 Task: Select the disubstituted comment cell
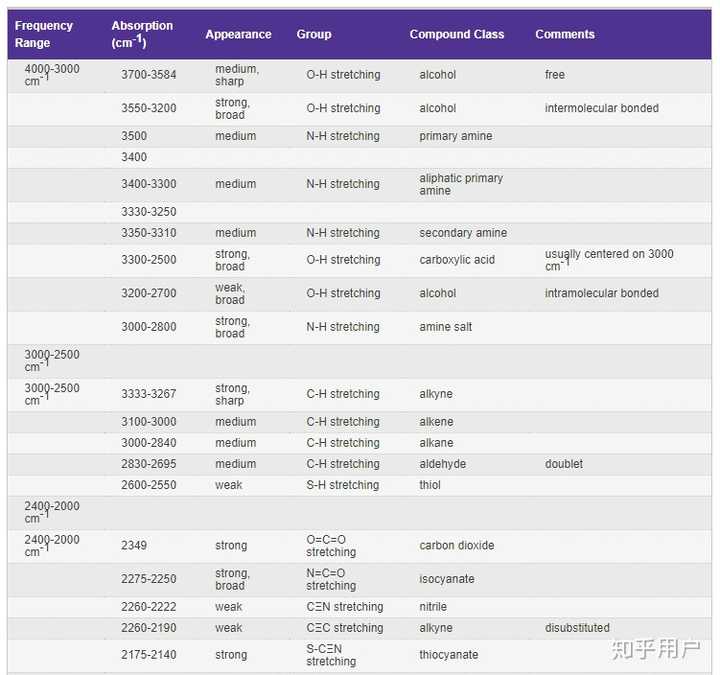[x=577, y=628]
